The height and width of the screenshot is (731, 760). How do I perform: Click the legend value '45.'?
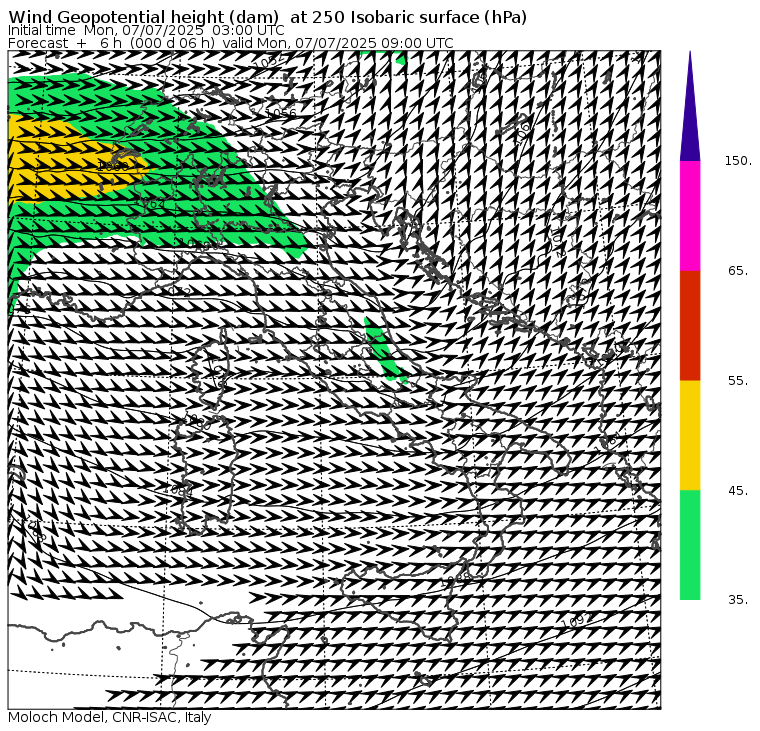coord(738,491)
